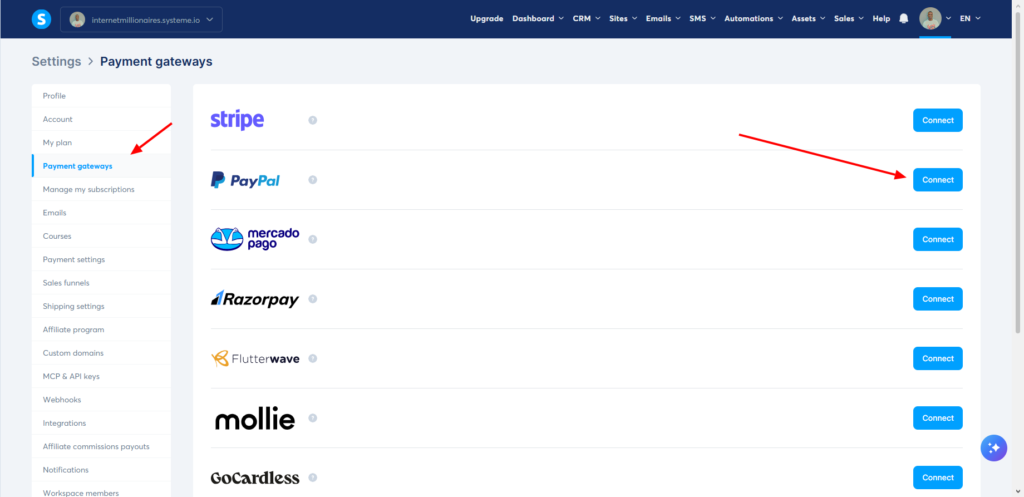Click the help icon beside PayPal
Viewport: 1024px width, 497px height.
coord(313,180)
